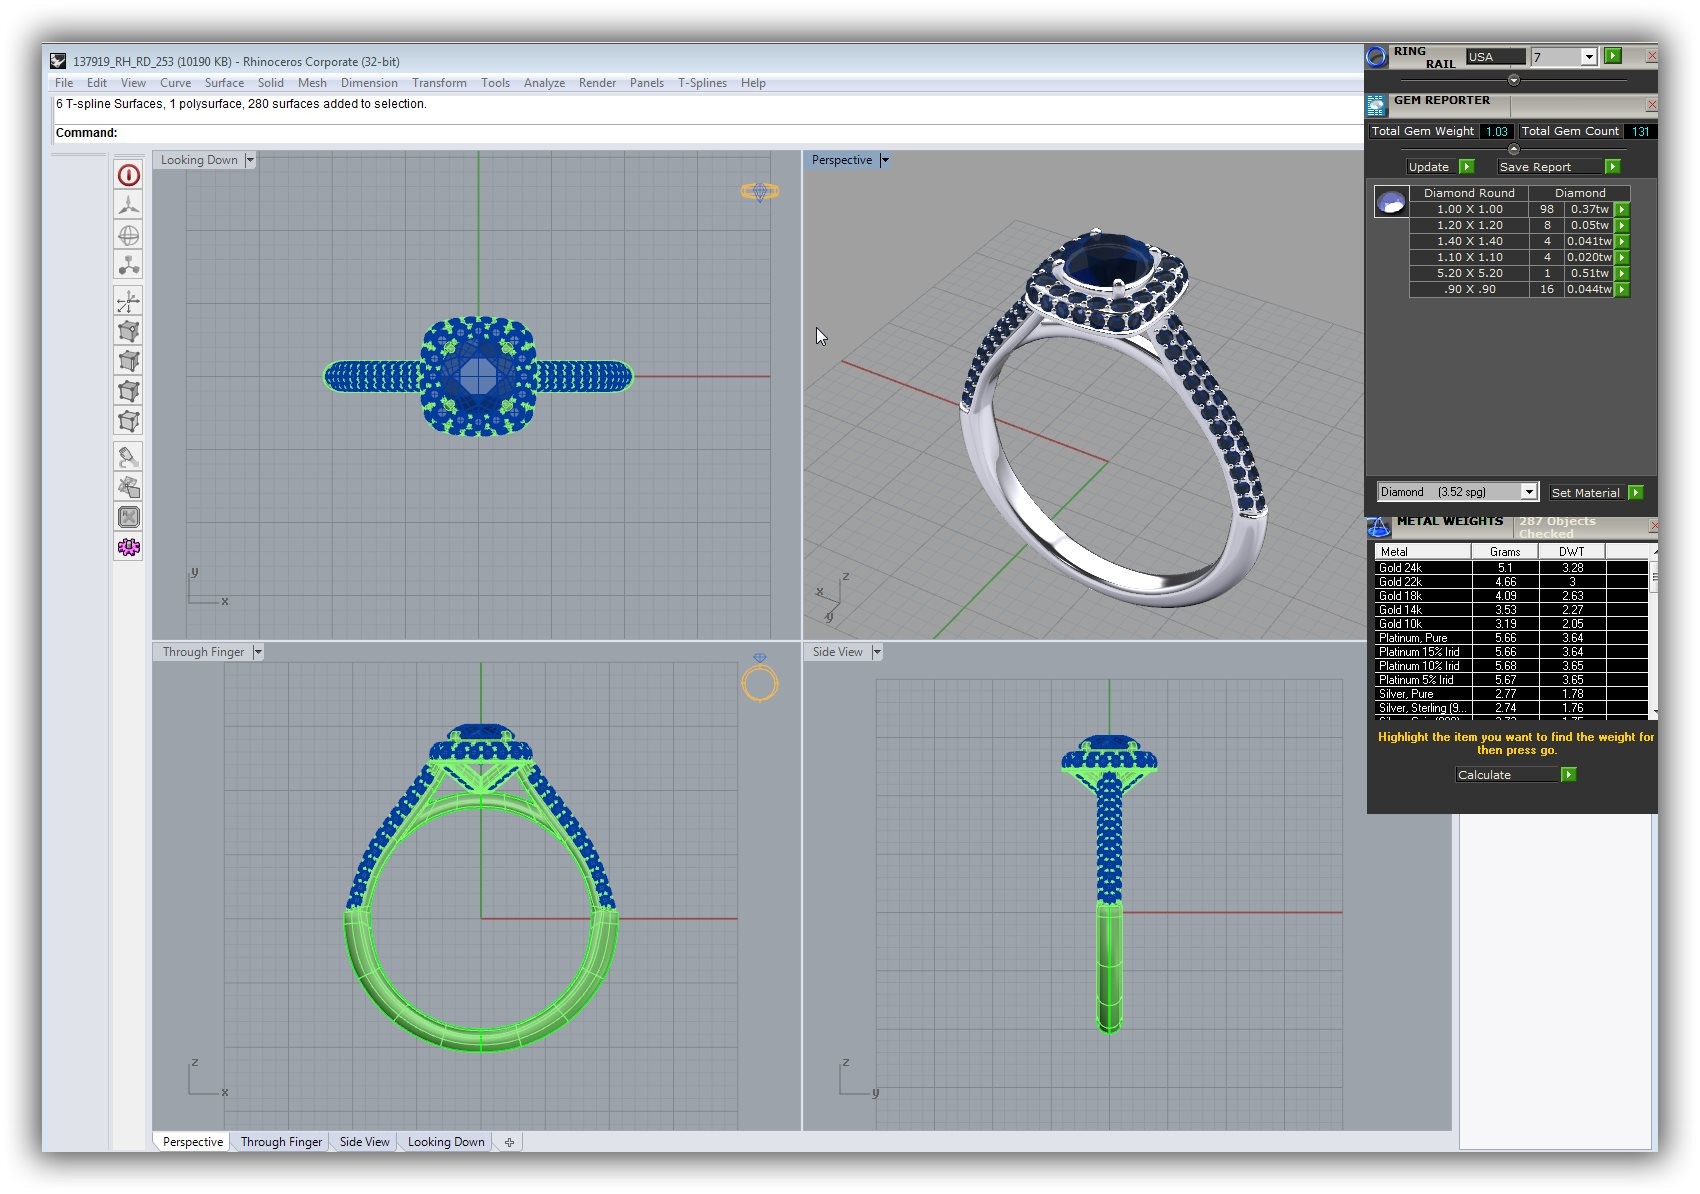Click the green arrow beside Save Report
This screenshot has height=1194, width=1700.
point(1612,167)
